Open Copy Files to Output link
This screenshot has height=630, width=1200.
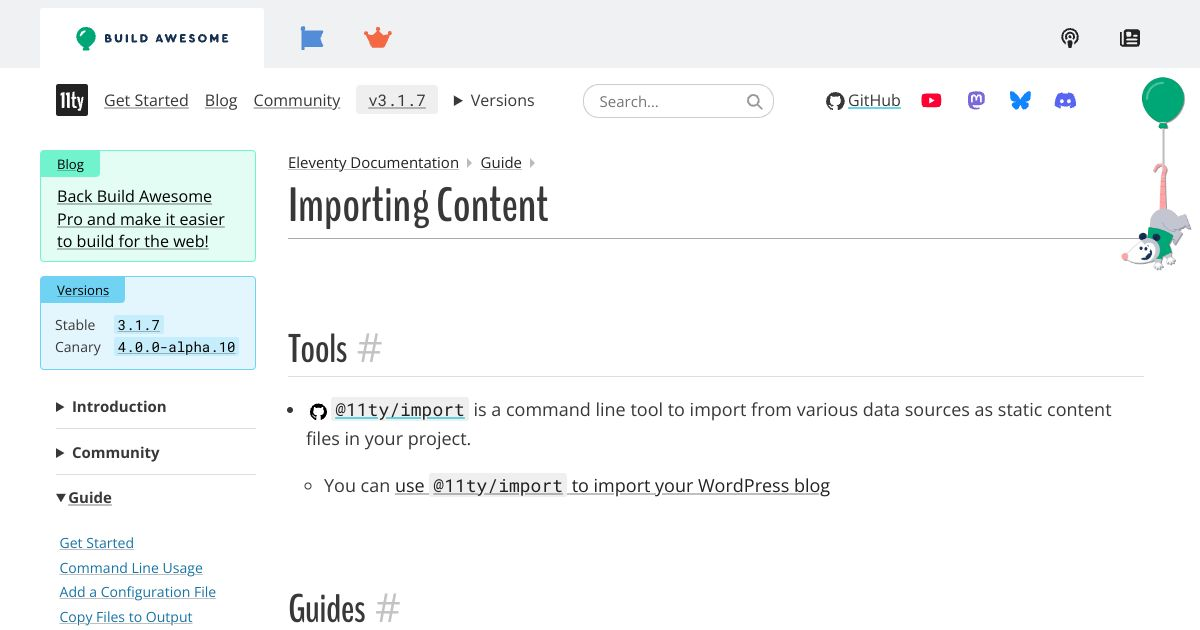point(126,617)
